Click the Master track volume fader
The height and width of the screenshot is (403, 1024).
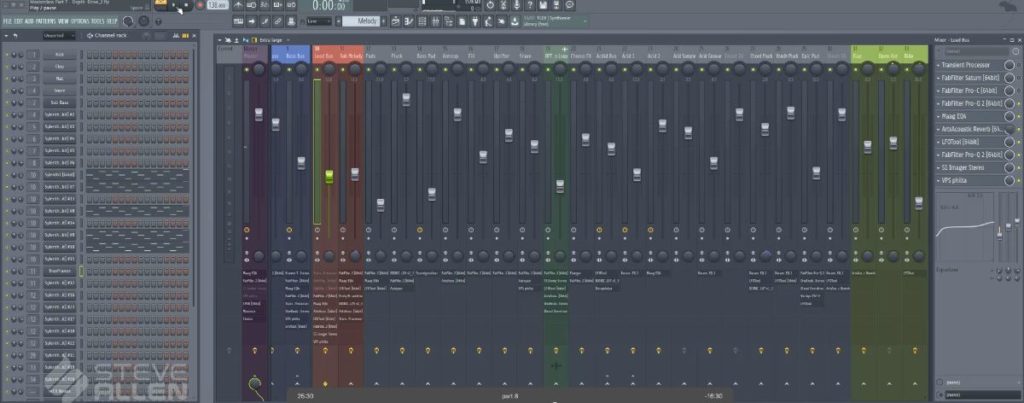(x=259, y=114)
